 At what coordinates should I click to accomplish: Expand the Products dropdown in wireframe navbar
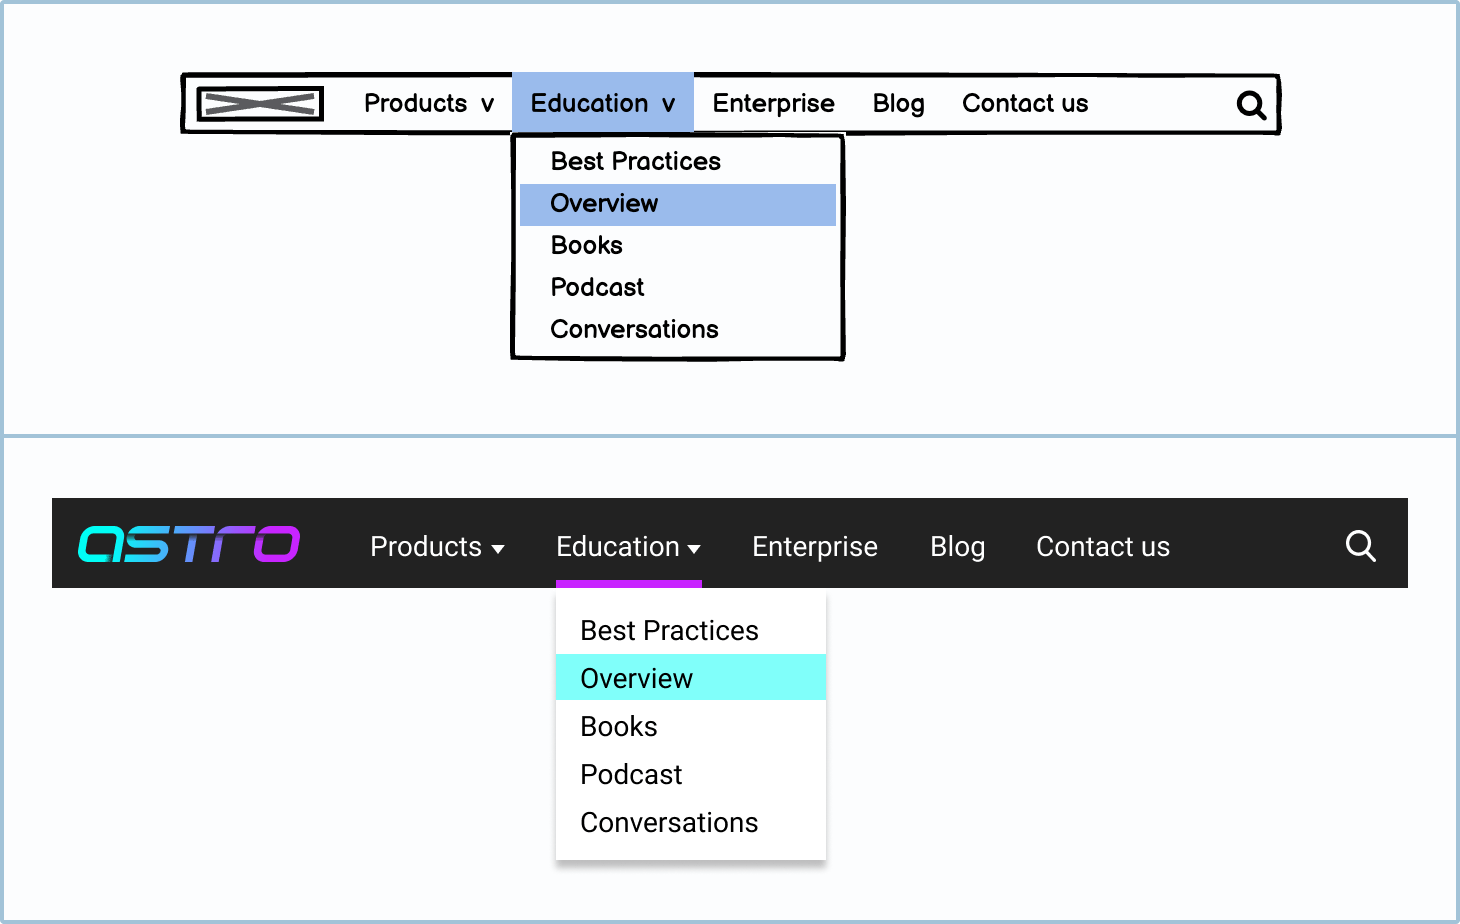pyautogui.click(x=429, y=104)
